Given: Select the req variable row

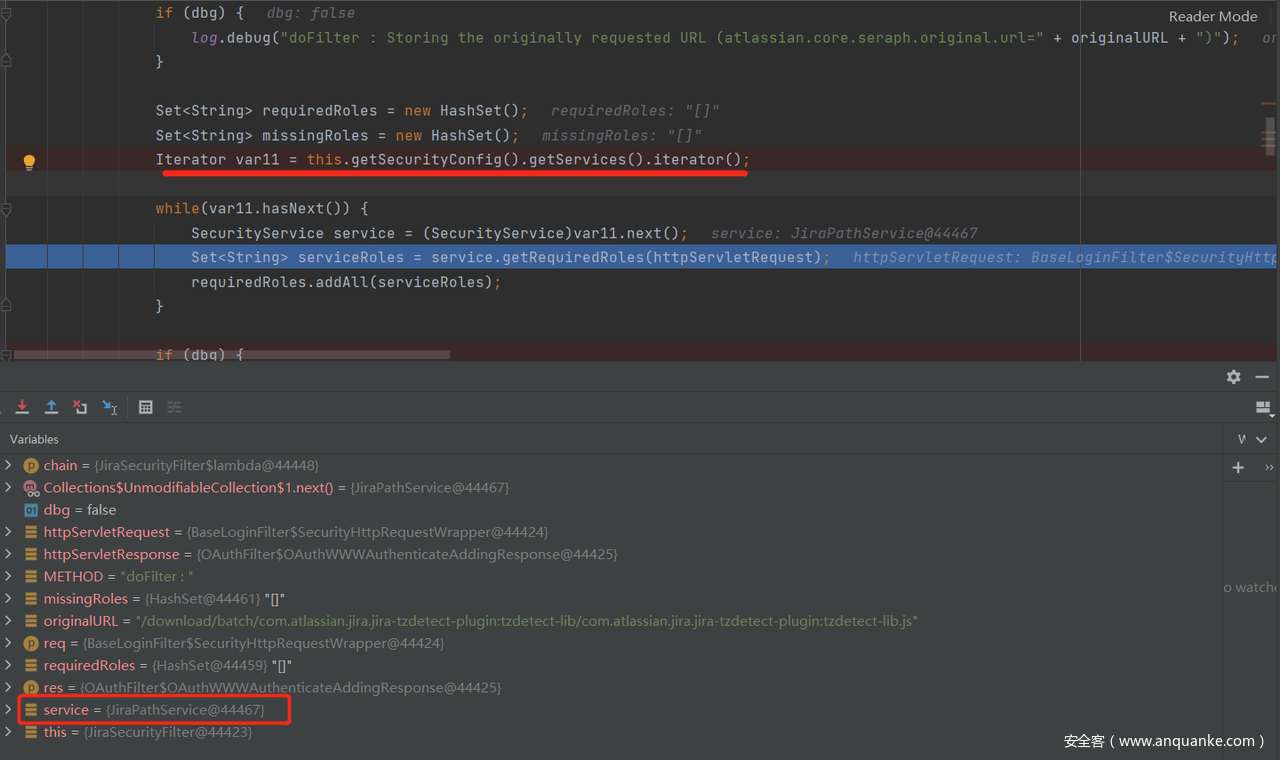Looking at the screenshot, I should pos(610,643).
